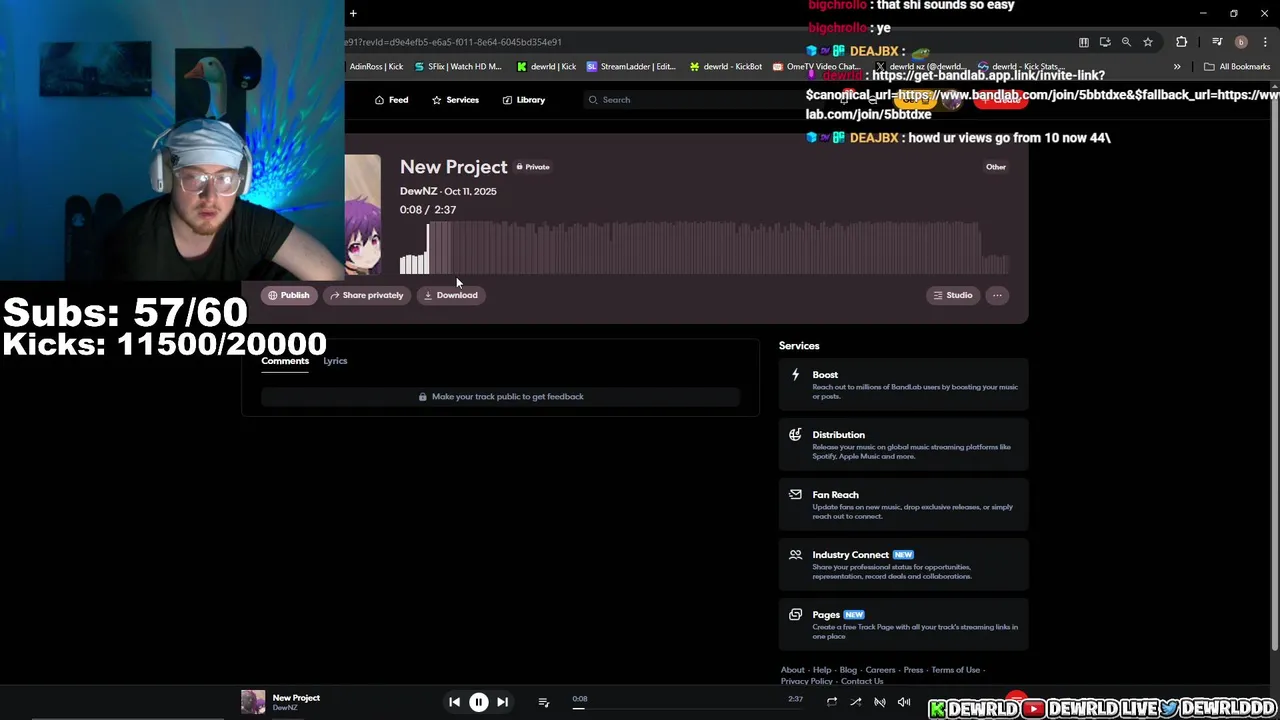
Task: Open the three-dot more options menu
Action: [997, 295]
